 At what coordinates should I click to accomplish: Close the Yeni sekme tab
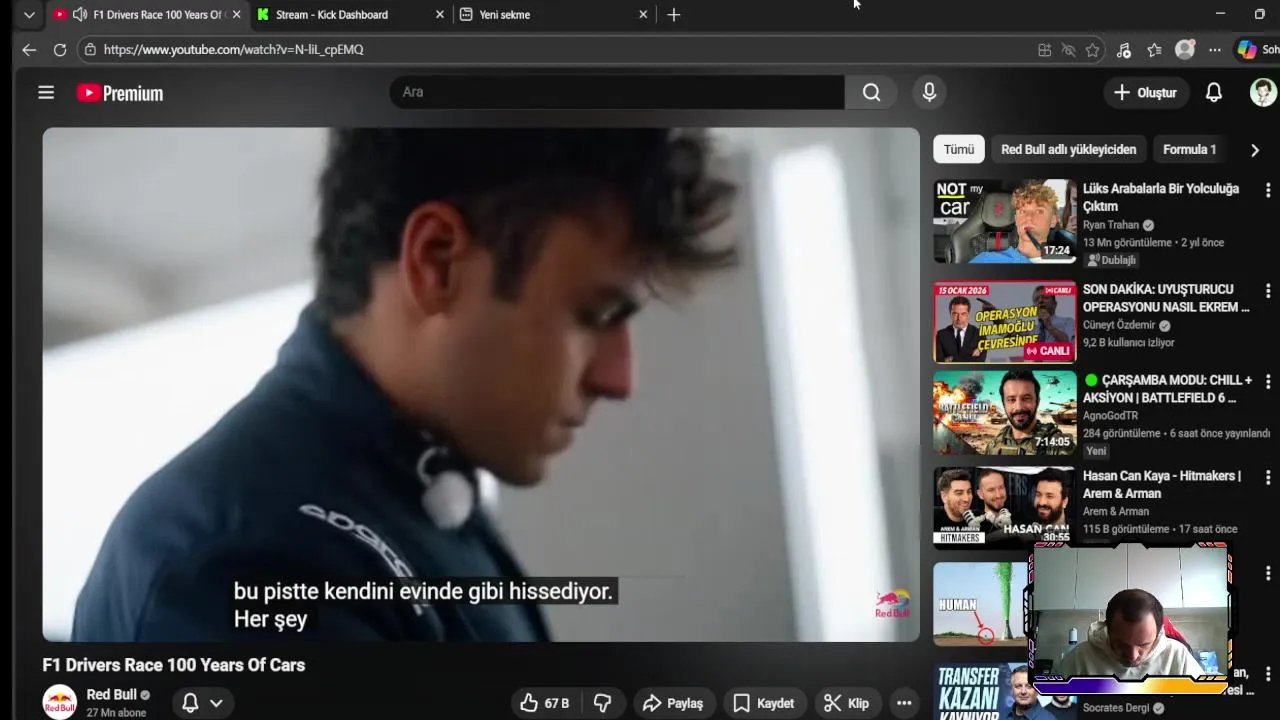[x=643, y=14]
